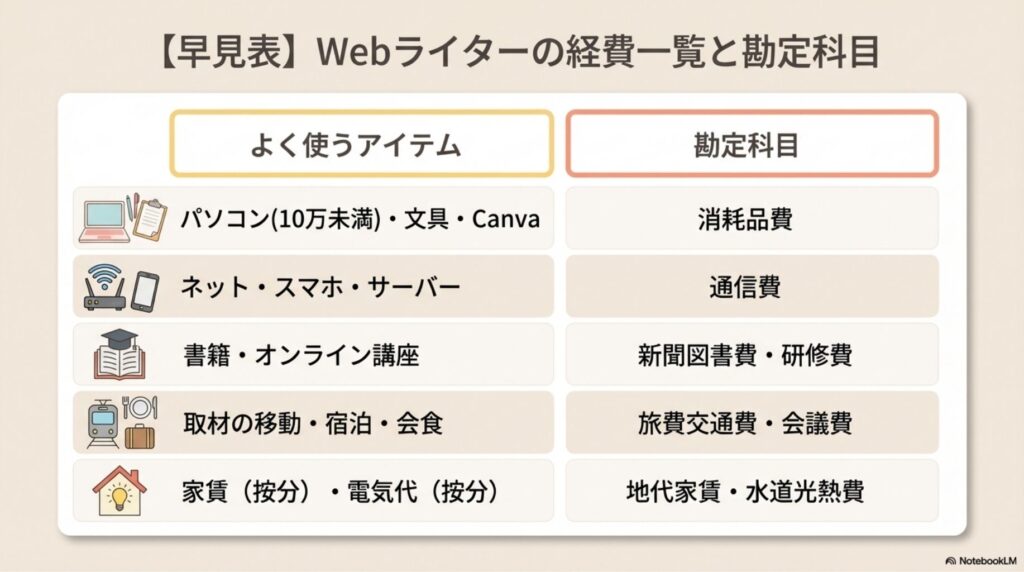Click the train and suitcase icon
1024x572 pixels.
click(120, 423)
